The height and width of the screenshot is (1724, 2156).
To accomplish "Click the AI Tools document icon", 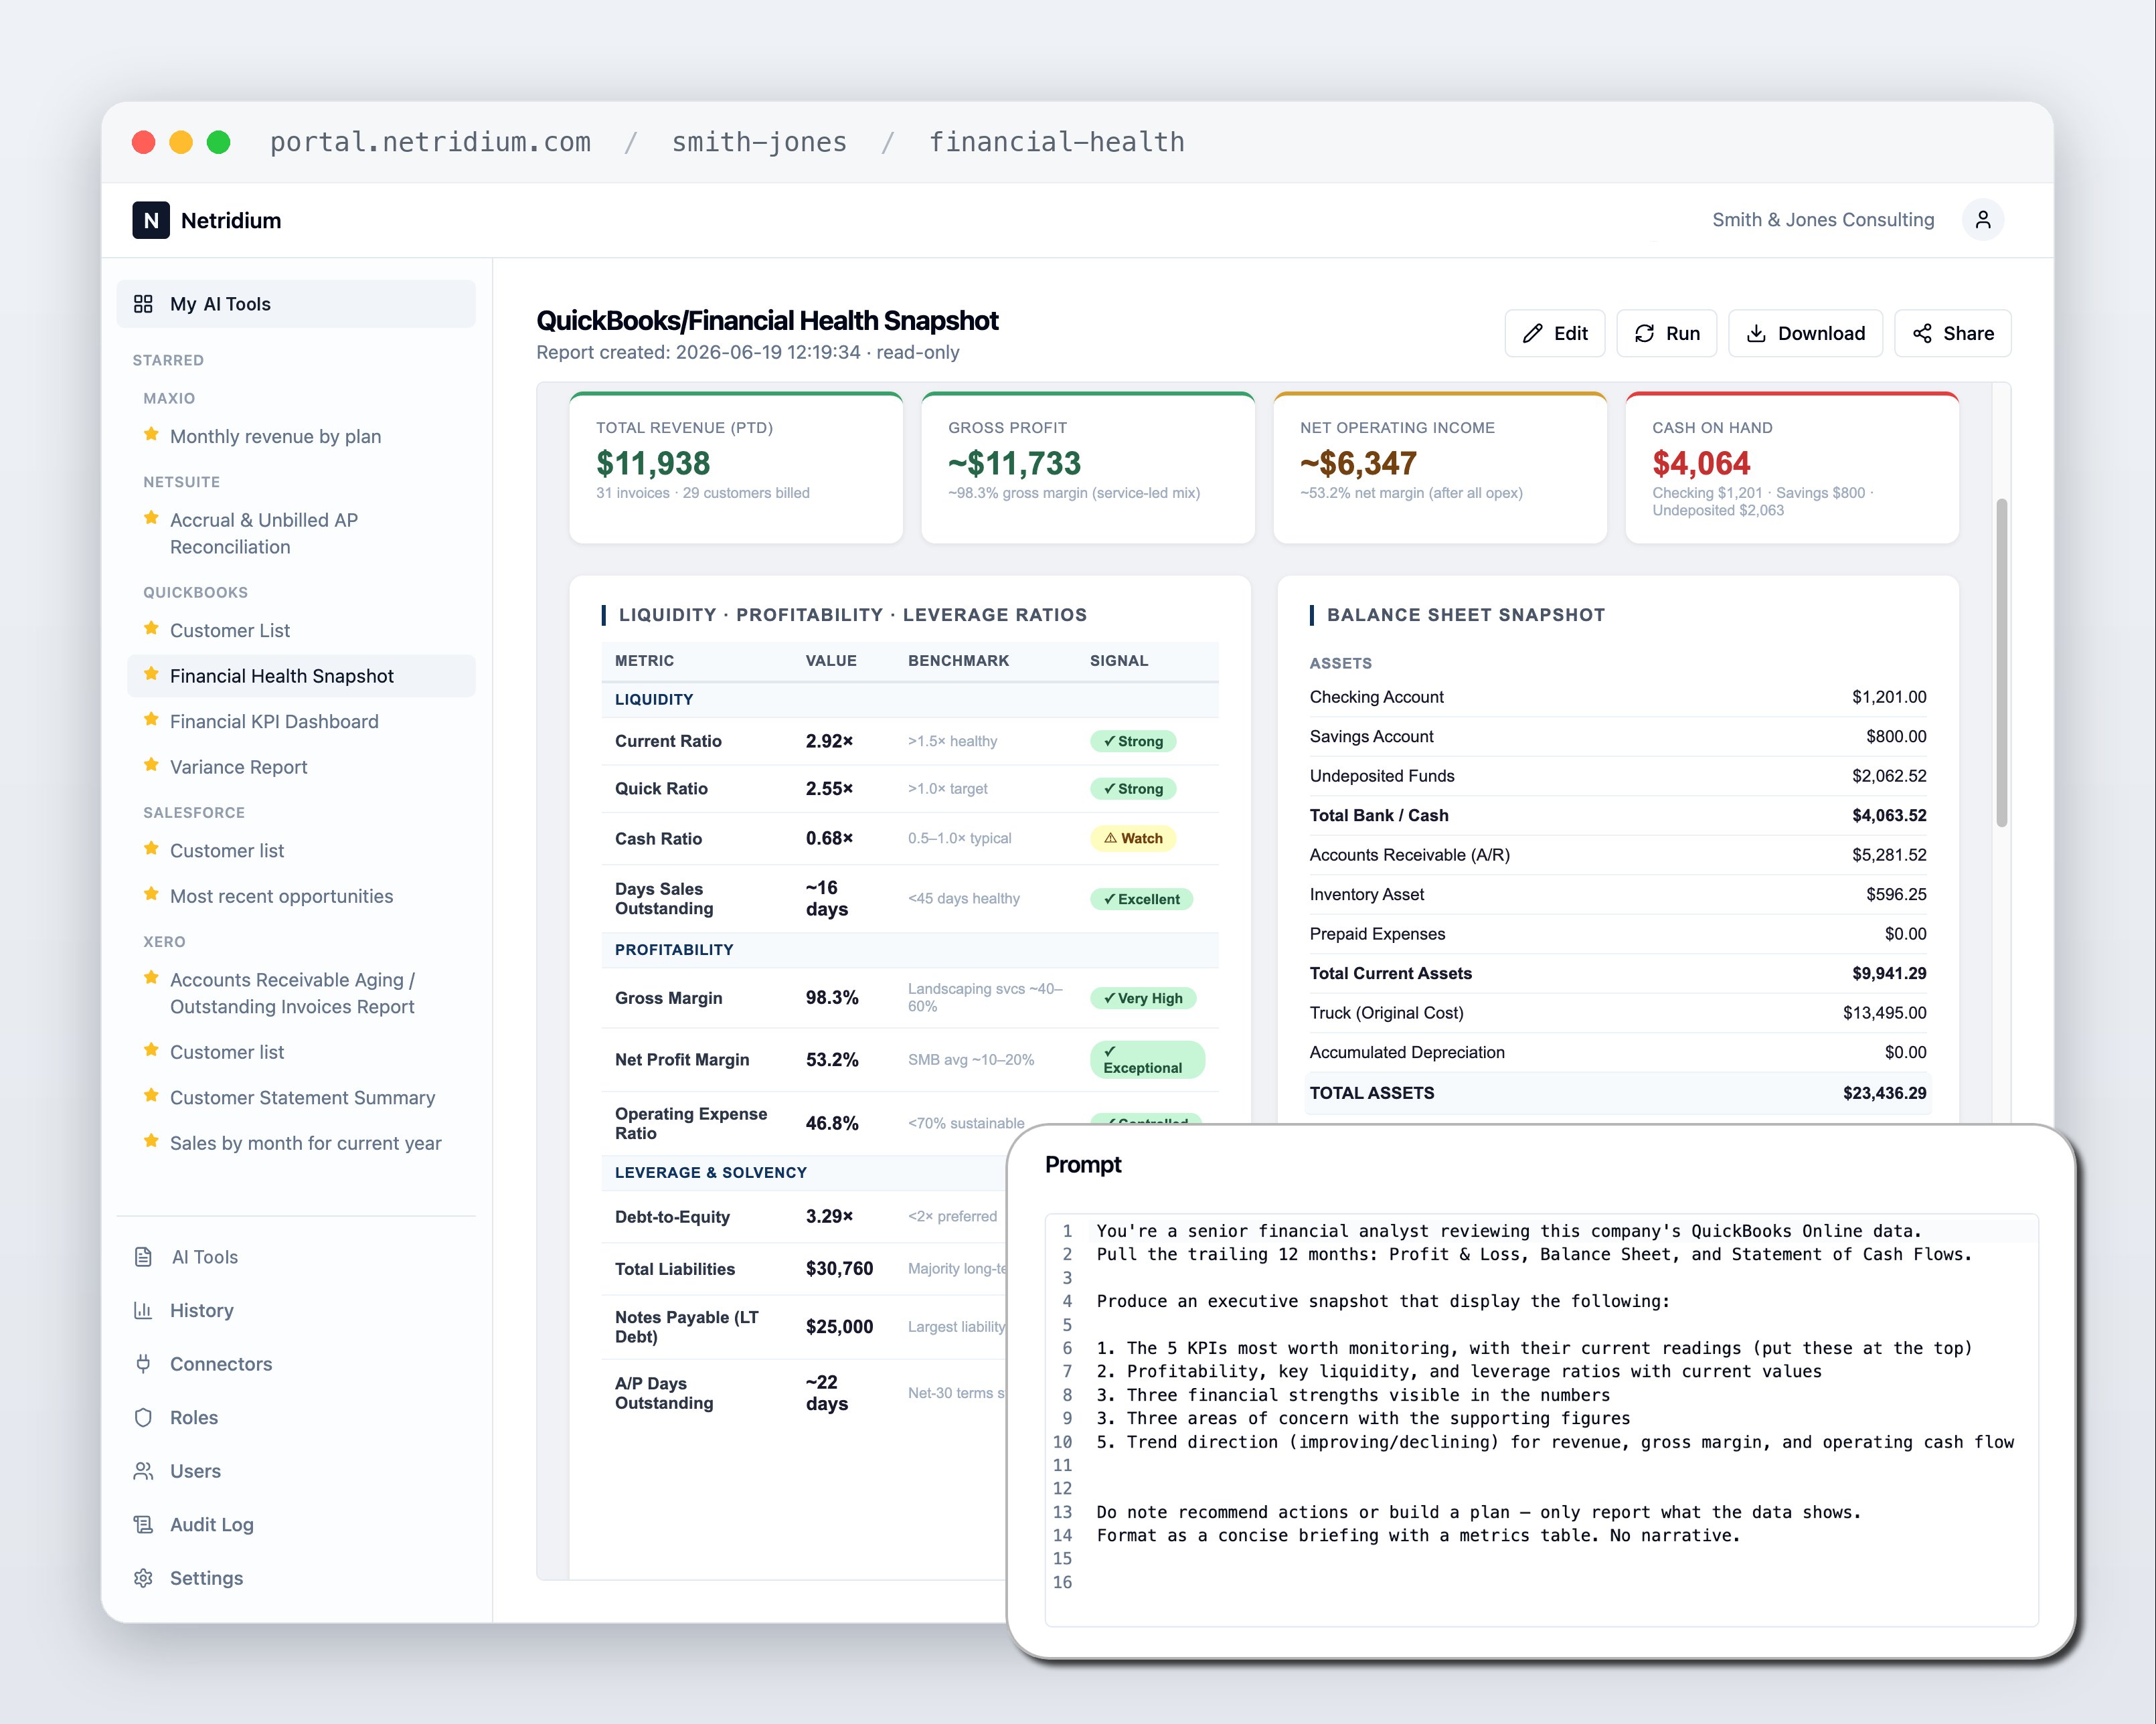I will 143,1257.
